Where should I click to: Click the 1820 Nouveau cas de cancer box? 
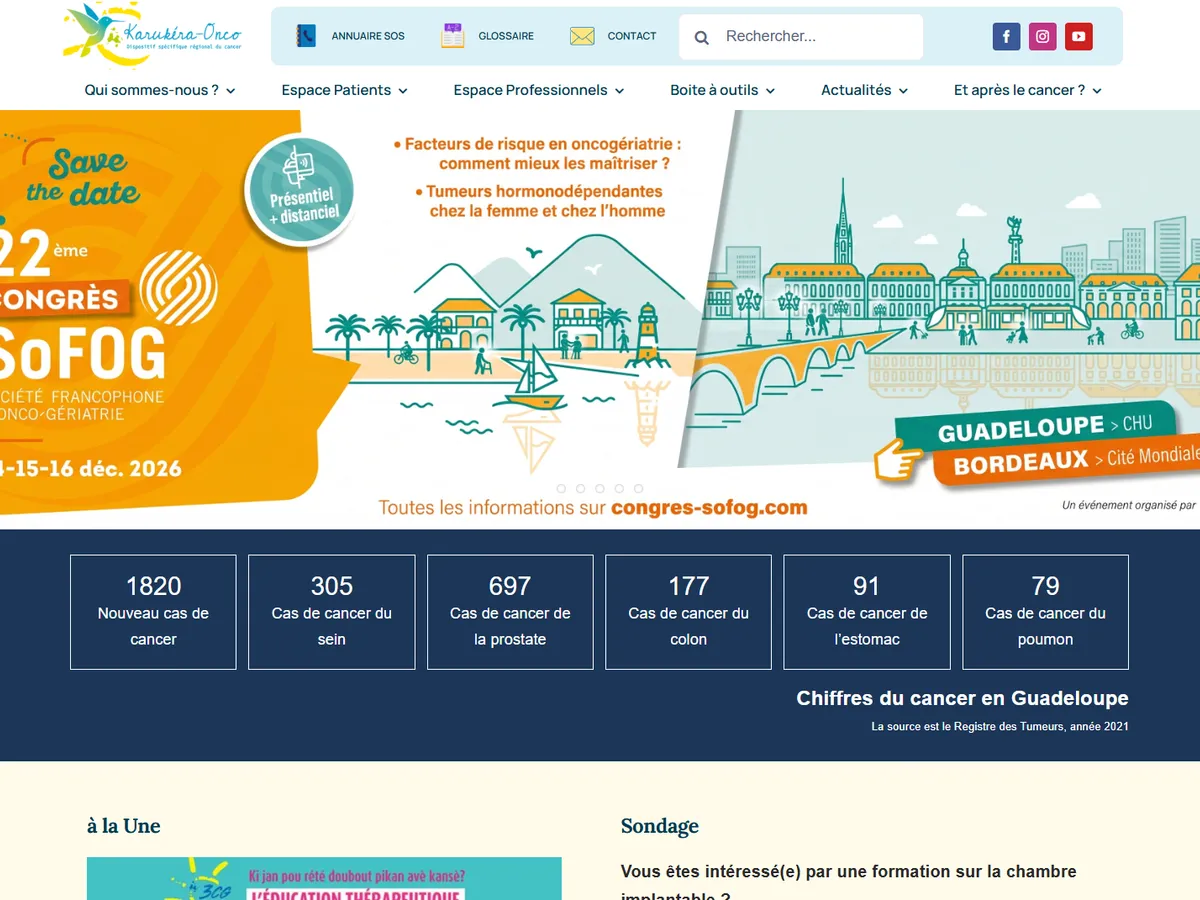[153, 612]
